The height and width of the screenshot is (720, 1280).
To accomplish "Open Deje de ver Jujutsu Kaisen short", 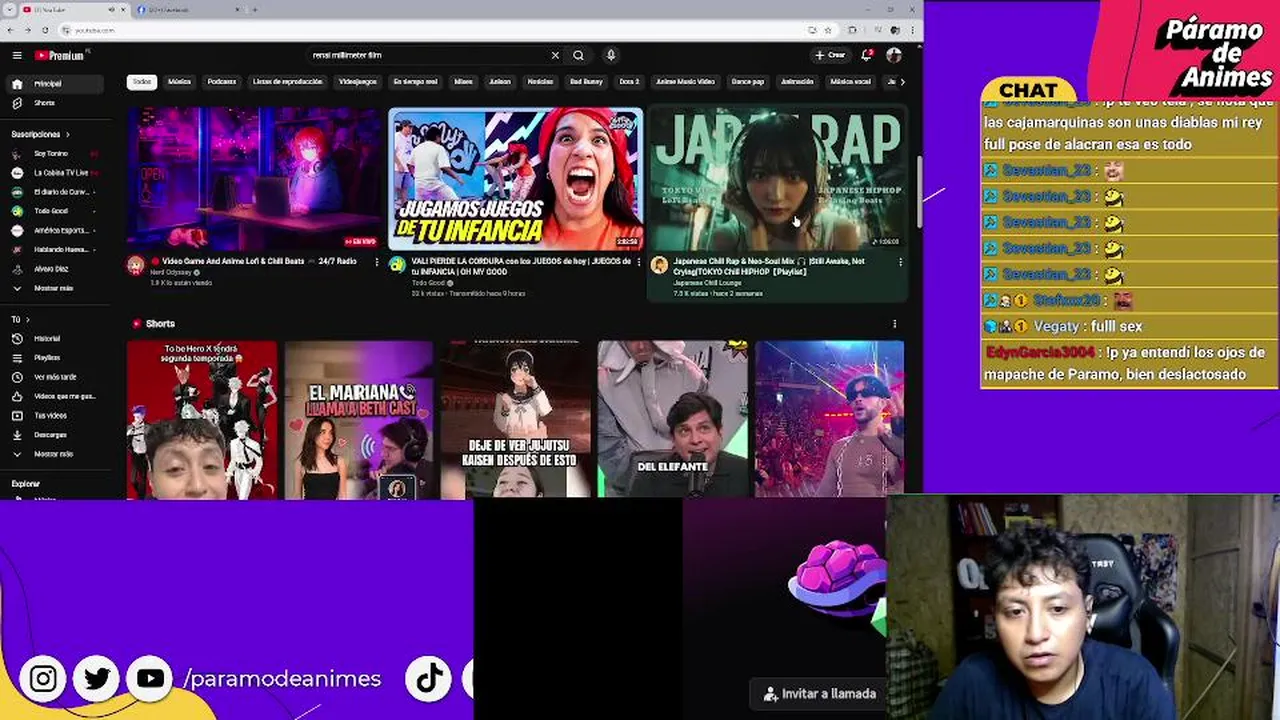I will [x=516, y=420].
